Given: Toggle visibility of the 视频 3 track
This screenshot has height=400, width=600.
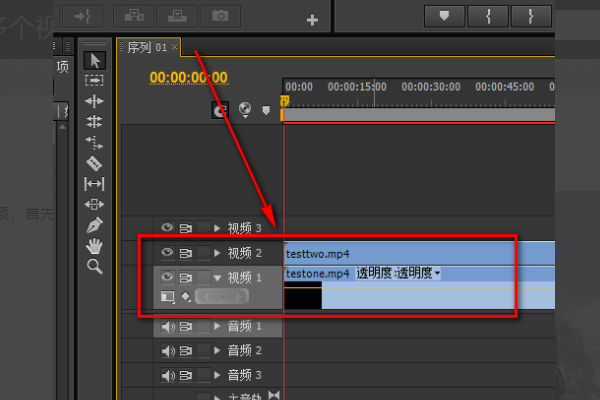Looking at the screenshot, I should [x=167, y=227].
